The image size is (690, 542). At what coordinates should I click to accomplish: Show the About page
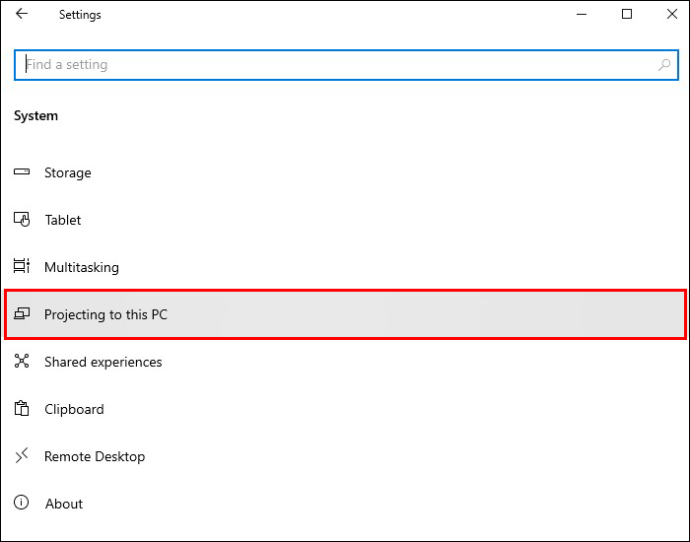pyautogui.click(x=64, y=504)
